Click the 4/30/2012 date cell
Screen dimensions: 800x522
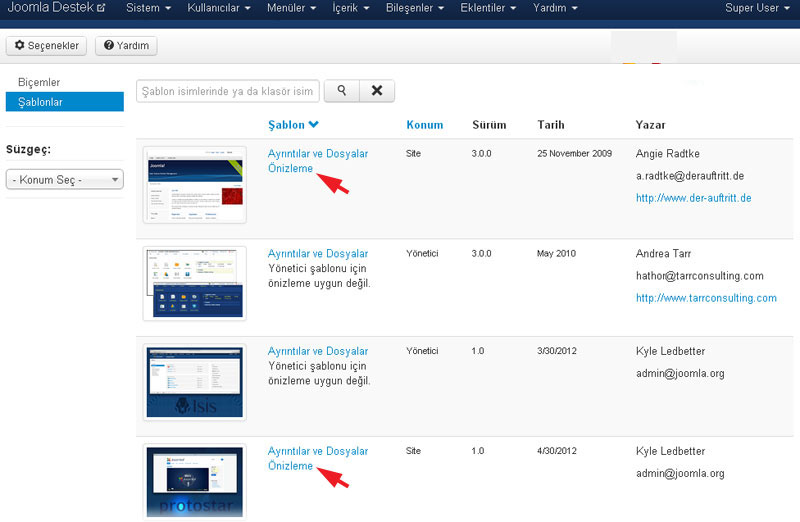(557, 451)
